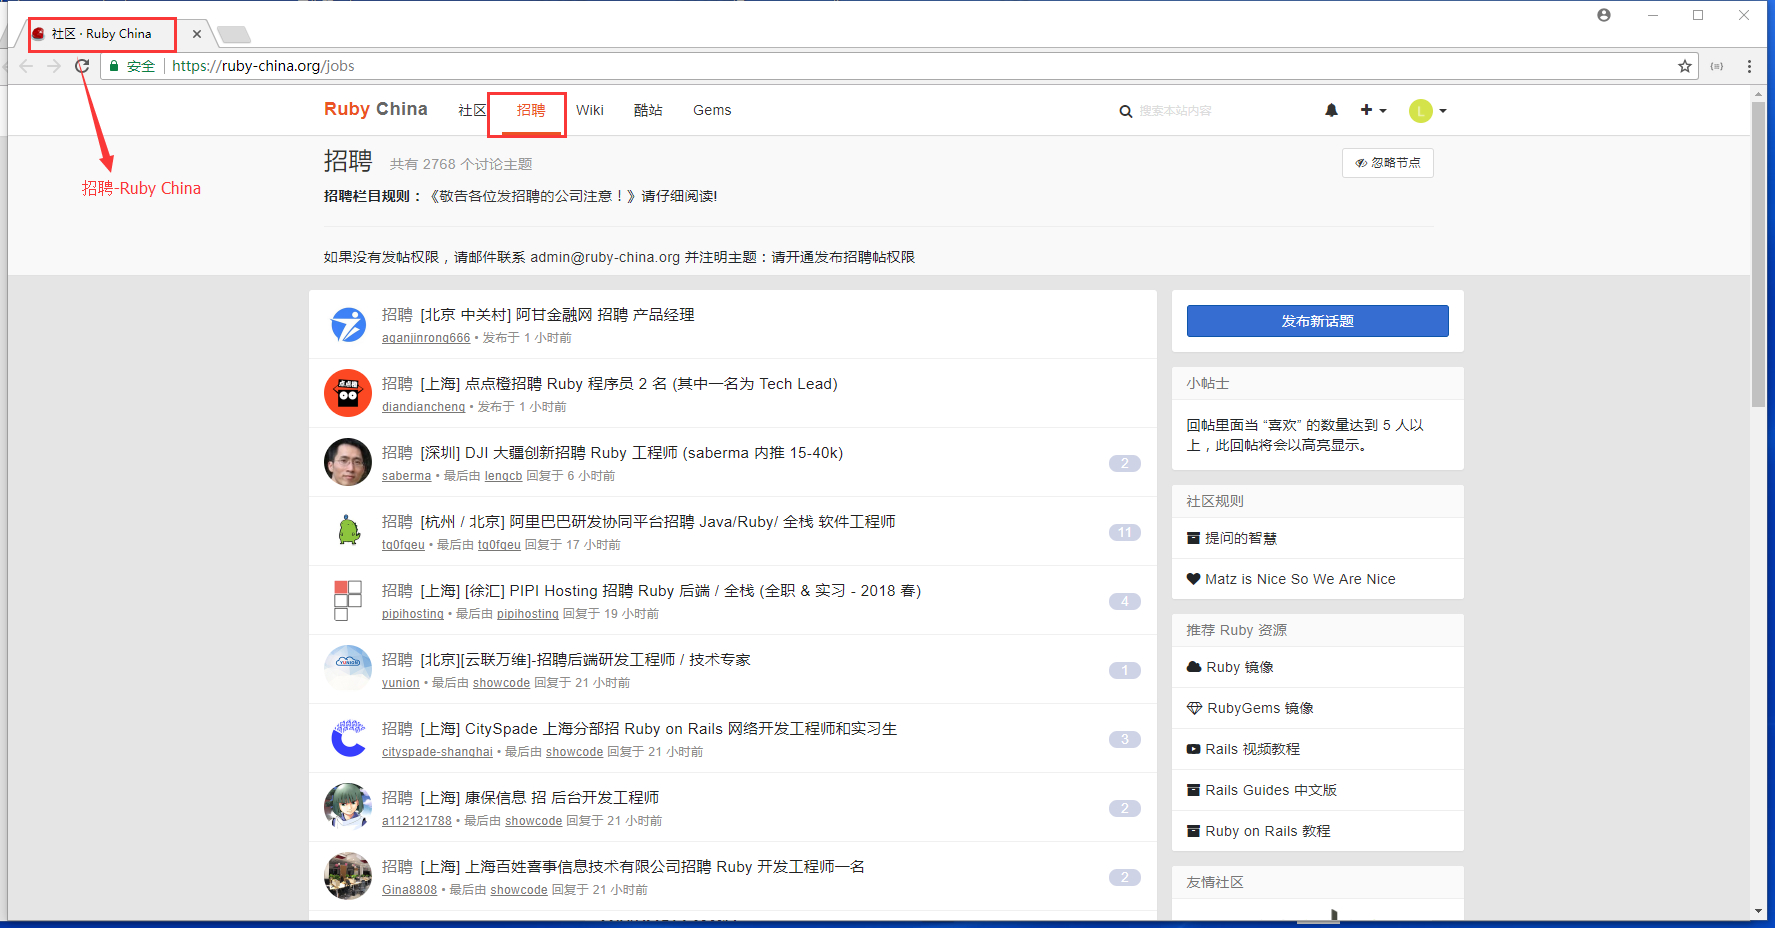Open the Chrome user profile icon
The height and width of the screenshot is (928, 1775).
coord(1604,15)
